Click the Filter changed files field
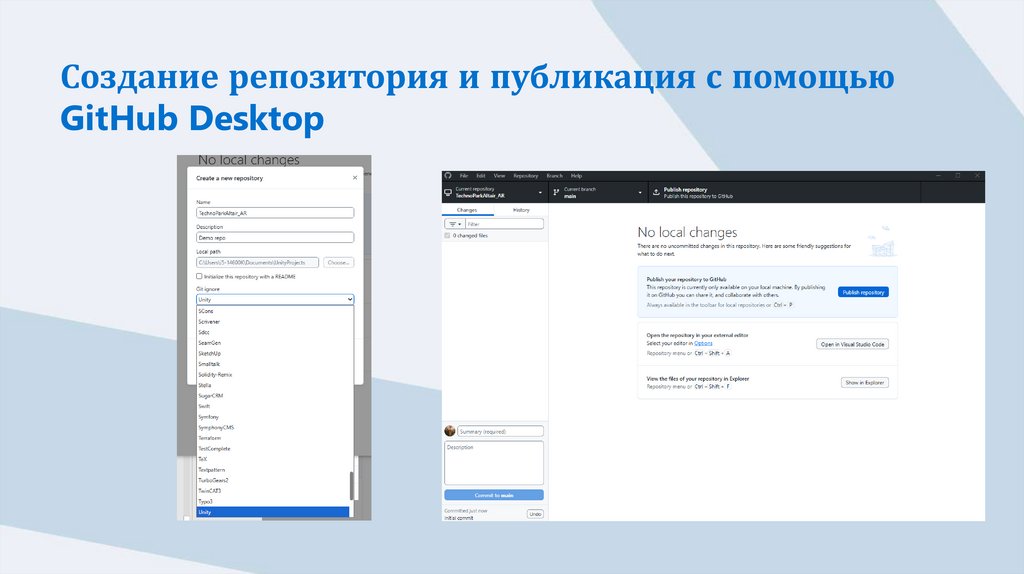 (x=504, y=224)
